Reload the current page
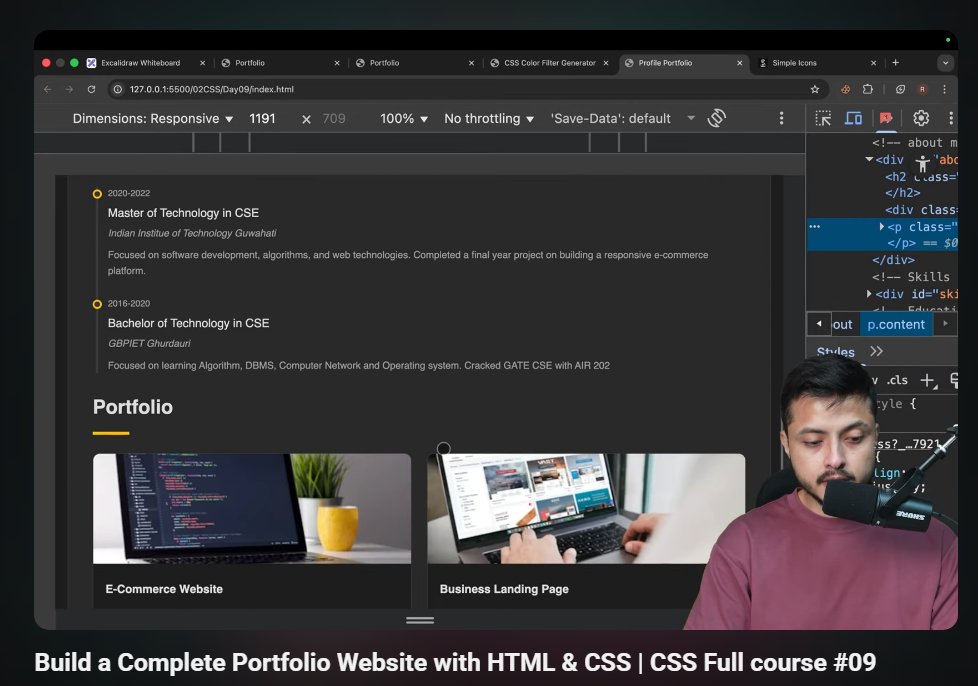 tap(92, 89)
